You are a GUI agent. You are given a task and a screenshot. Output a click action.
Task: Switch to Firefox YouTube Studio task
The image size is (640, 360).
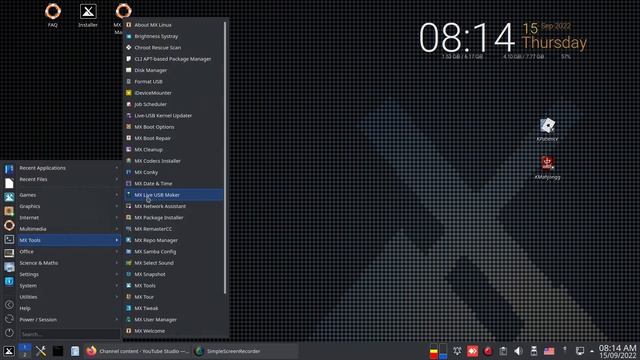(138, 351)
